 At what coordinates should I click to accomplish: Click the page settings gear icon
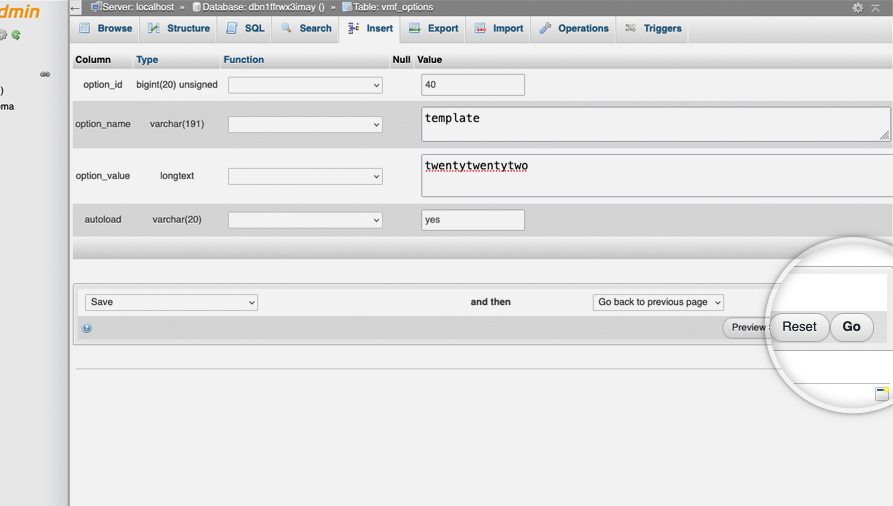click(858, 8)
